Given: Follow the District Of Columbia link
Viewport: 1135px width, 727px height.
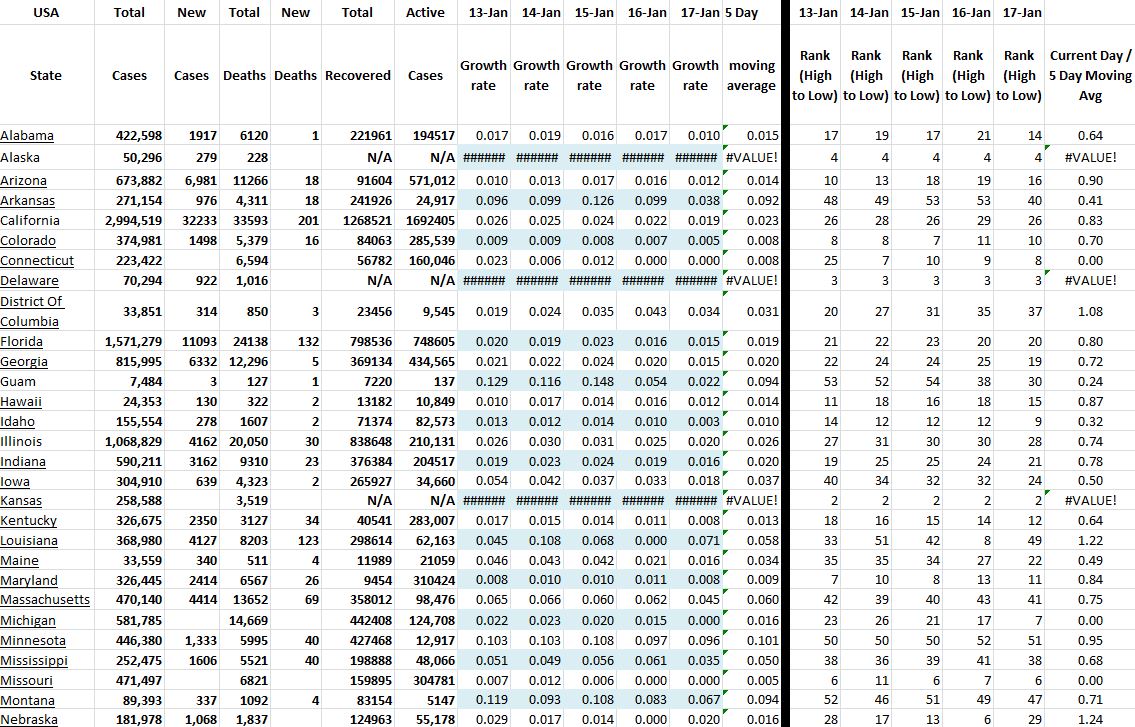Looking at the screenshot, I should [x=31, y=311].
